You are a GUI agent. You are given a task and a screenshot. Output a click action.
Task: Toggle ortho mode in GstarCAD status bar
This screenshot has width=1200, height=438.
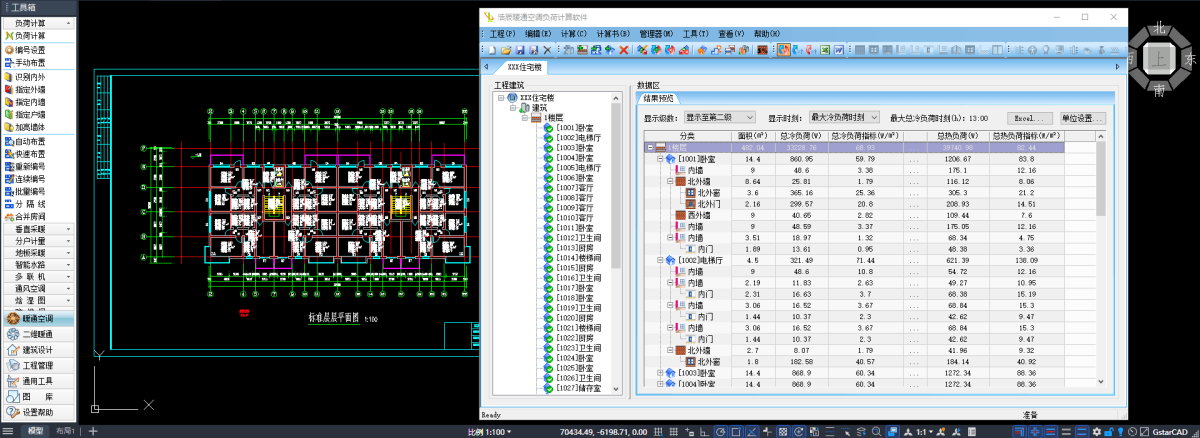pyautogui.click(x=704, y=431)
